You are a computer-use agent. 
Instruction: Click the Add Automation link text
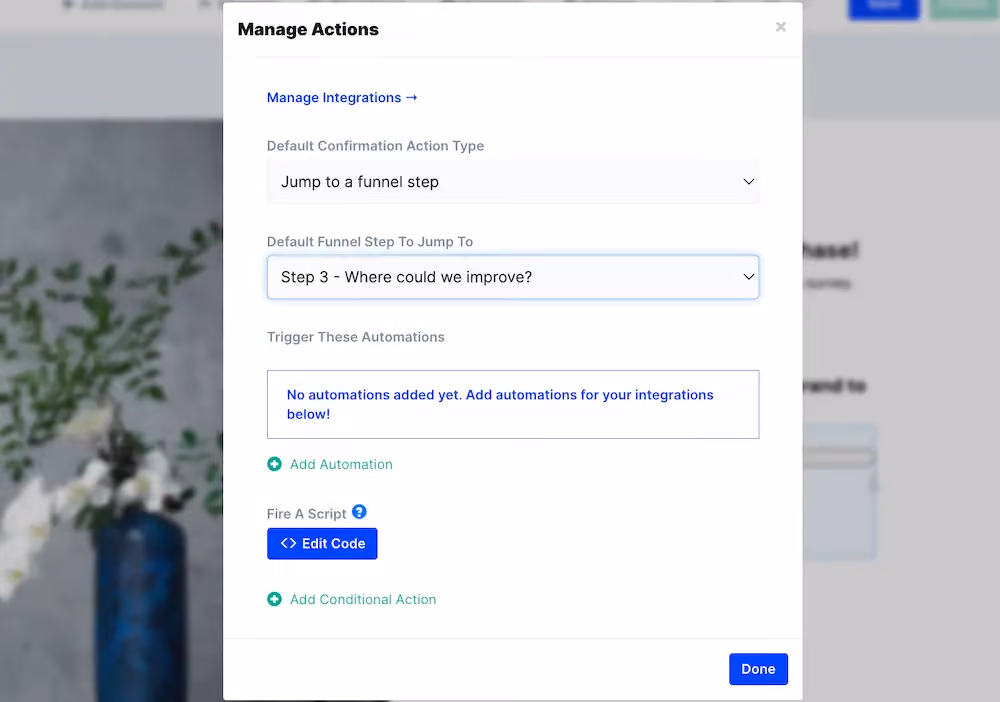pyautogui.click(x=341, y=464)
